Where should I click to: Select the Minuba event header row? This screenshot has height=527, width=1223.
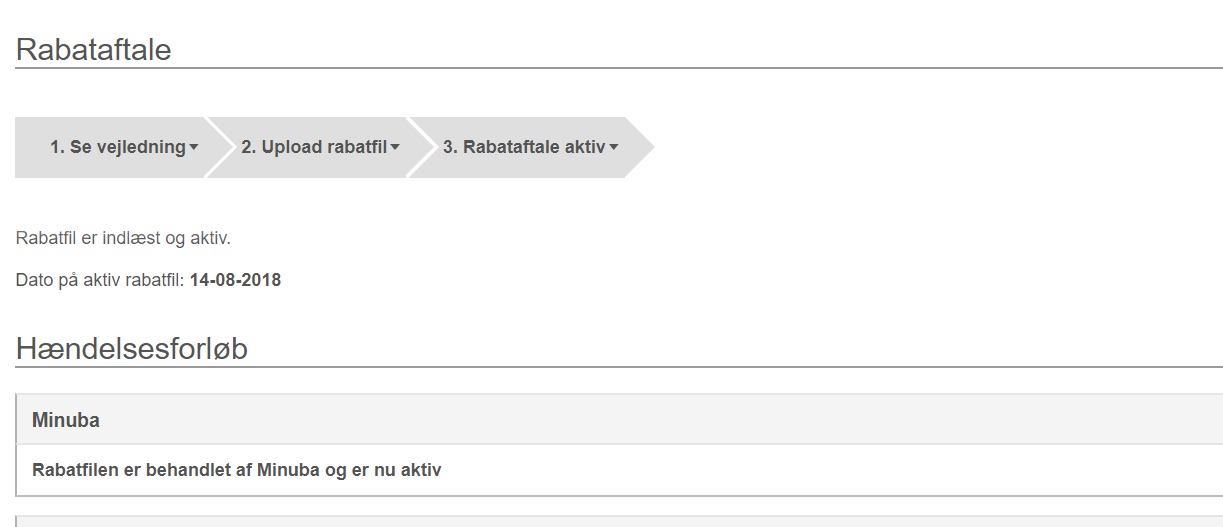point(619,420)
